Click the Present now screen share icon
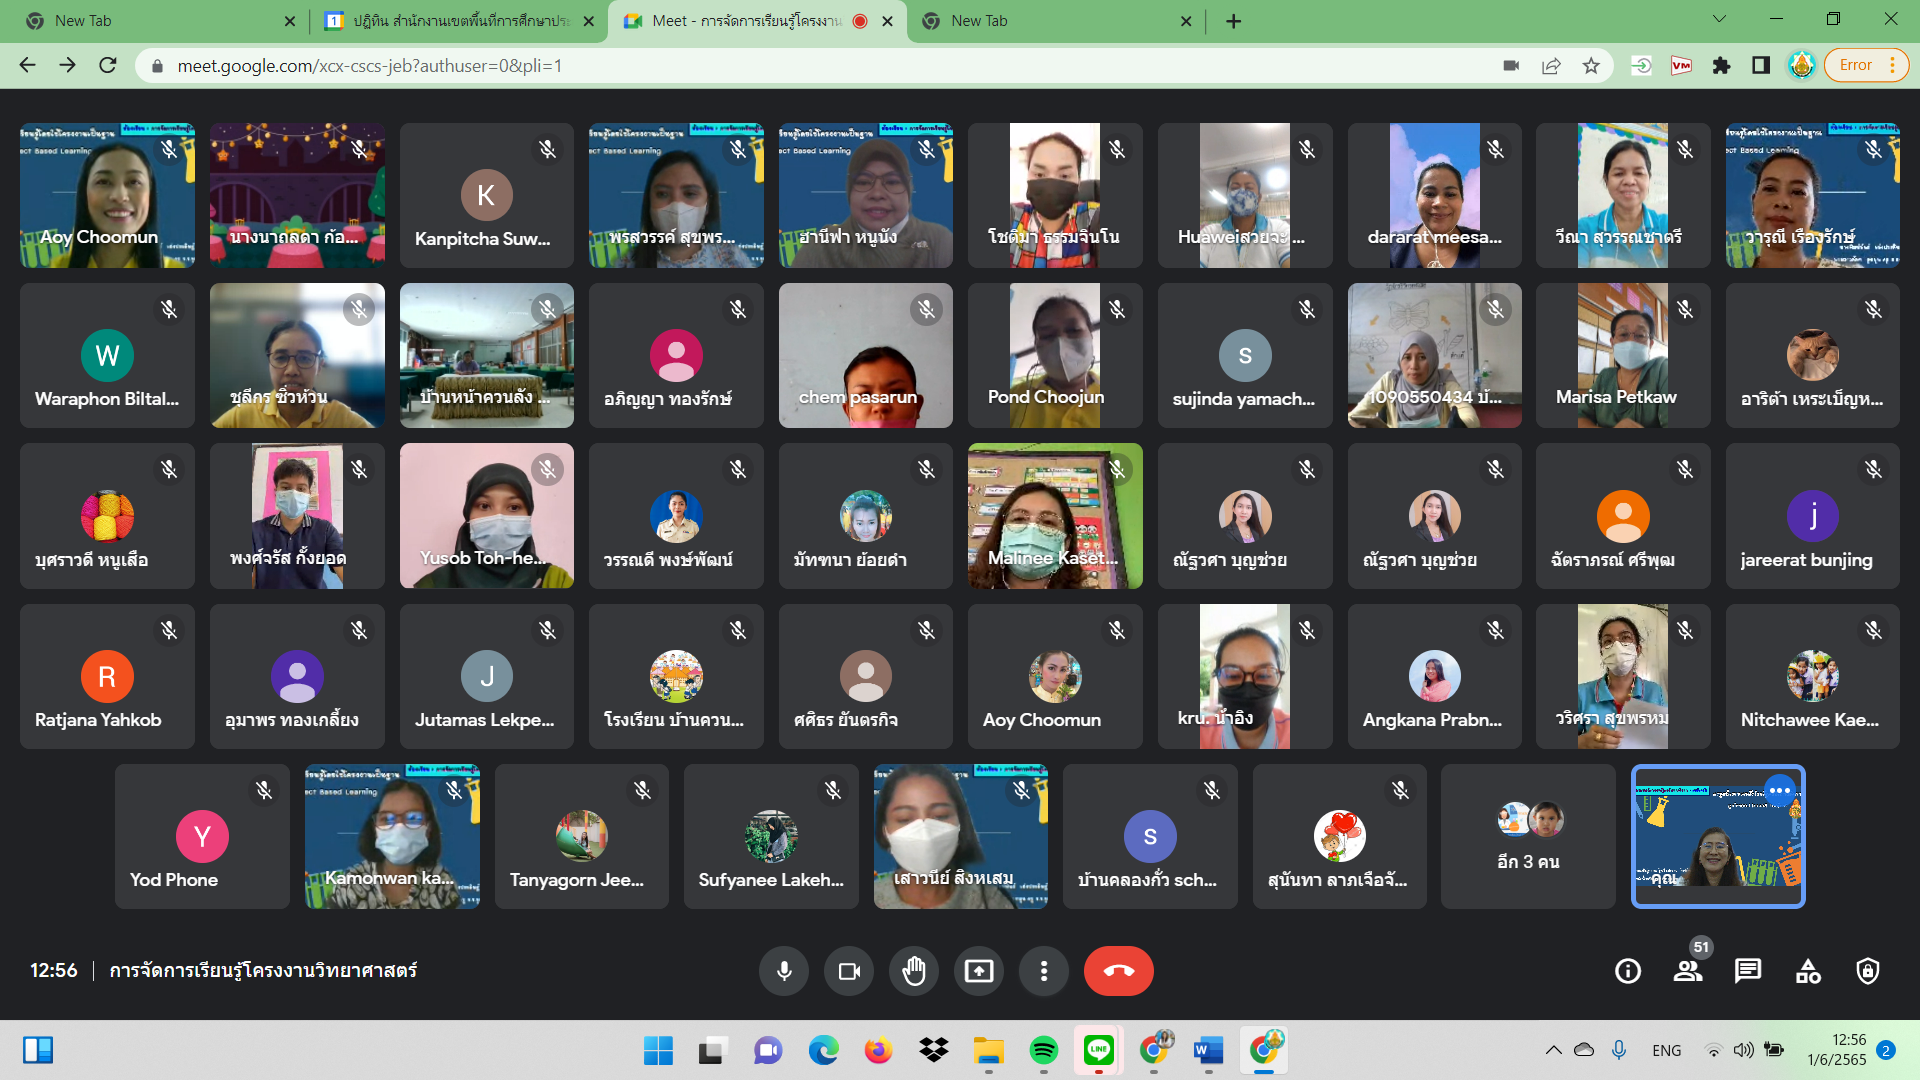The width and height of the screenshot is (1920, 1080). tap(978, 971)
